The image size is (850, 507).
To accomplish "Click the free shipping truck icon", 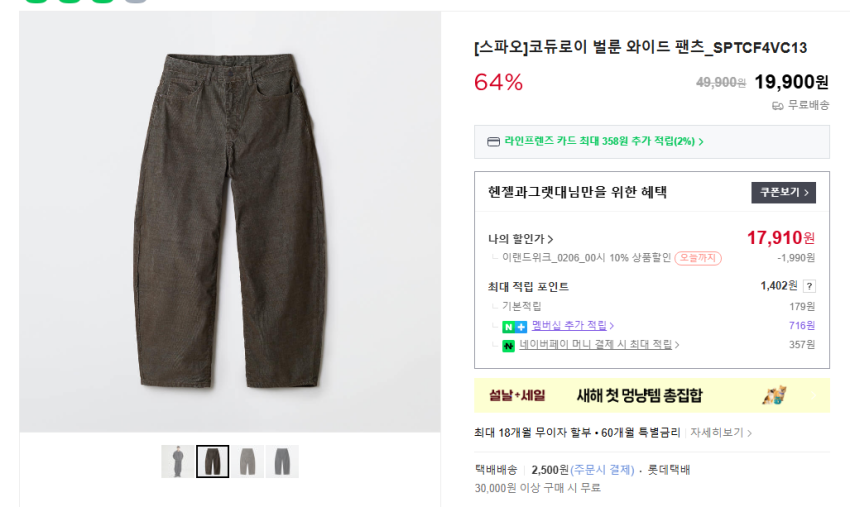I will 777,105.
